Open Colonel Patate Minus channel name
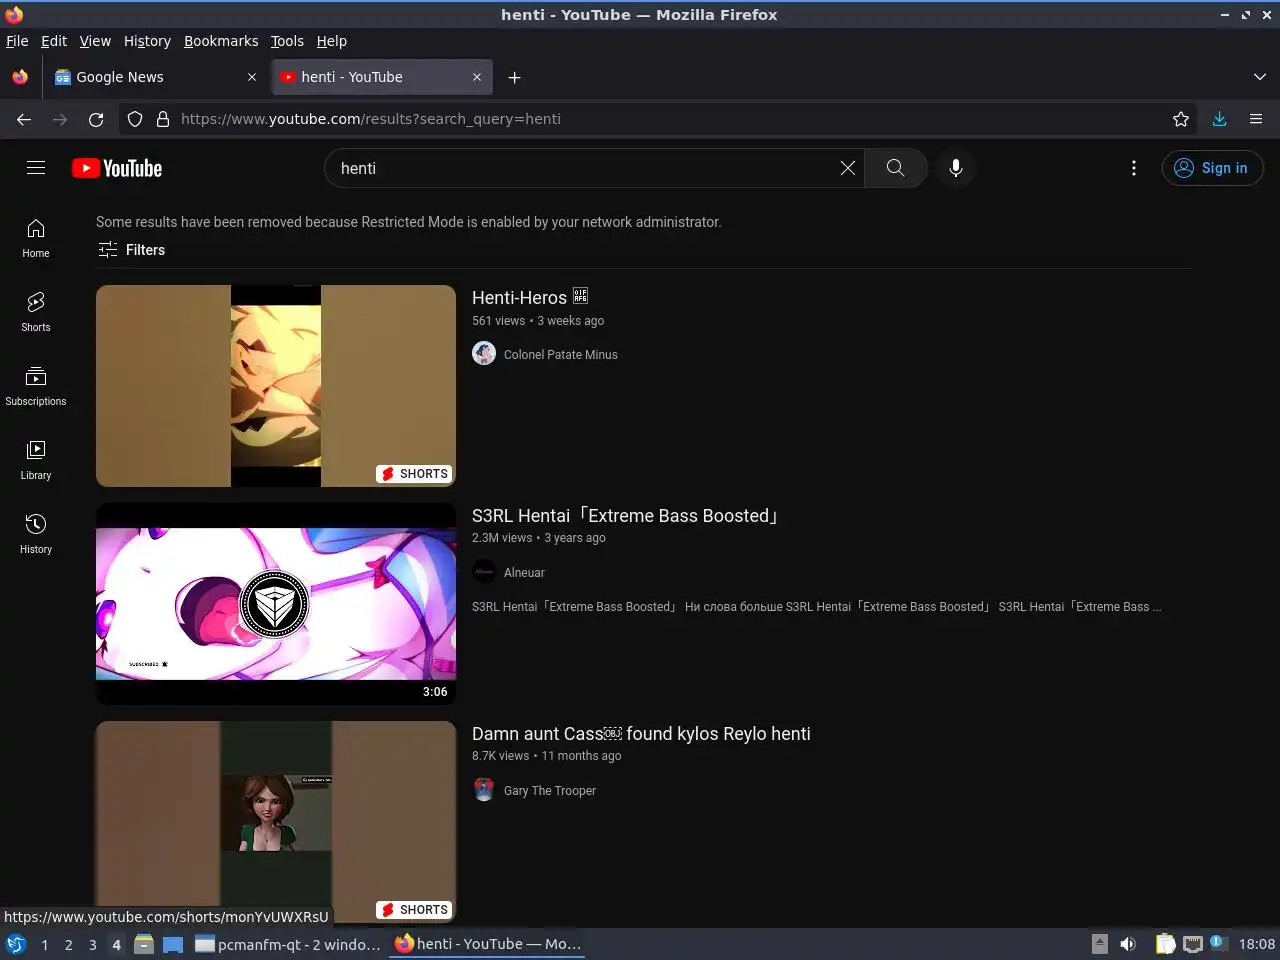 (x=560, y=354)
